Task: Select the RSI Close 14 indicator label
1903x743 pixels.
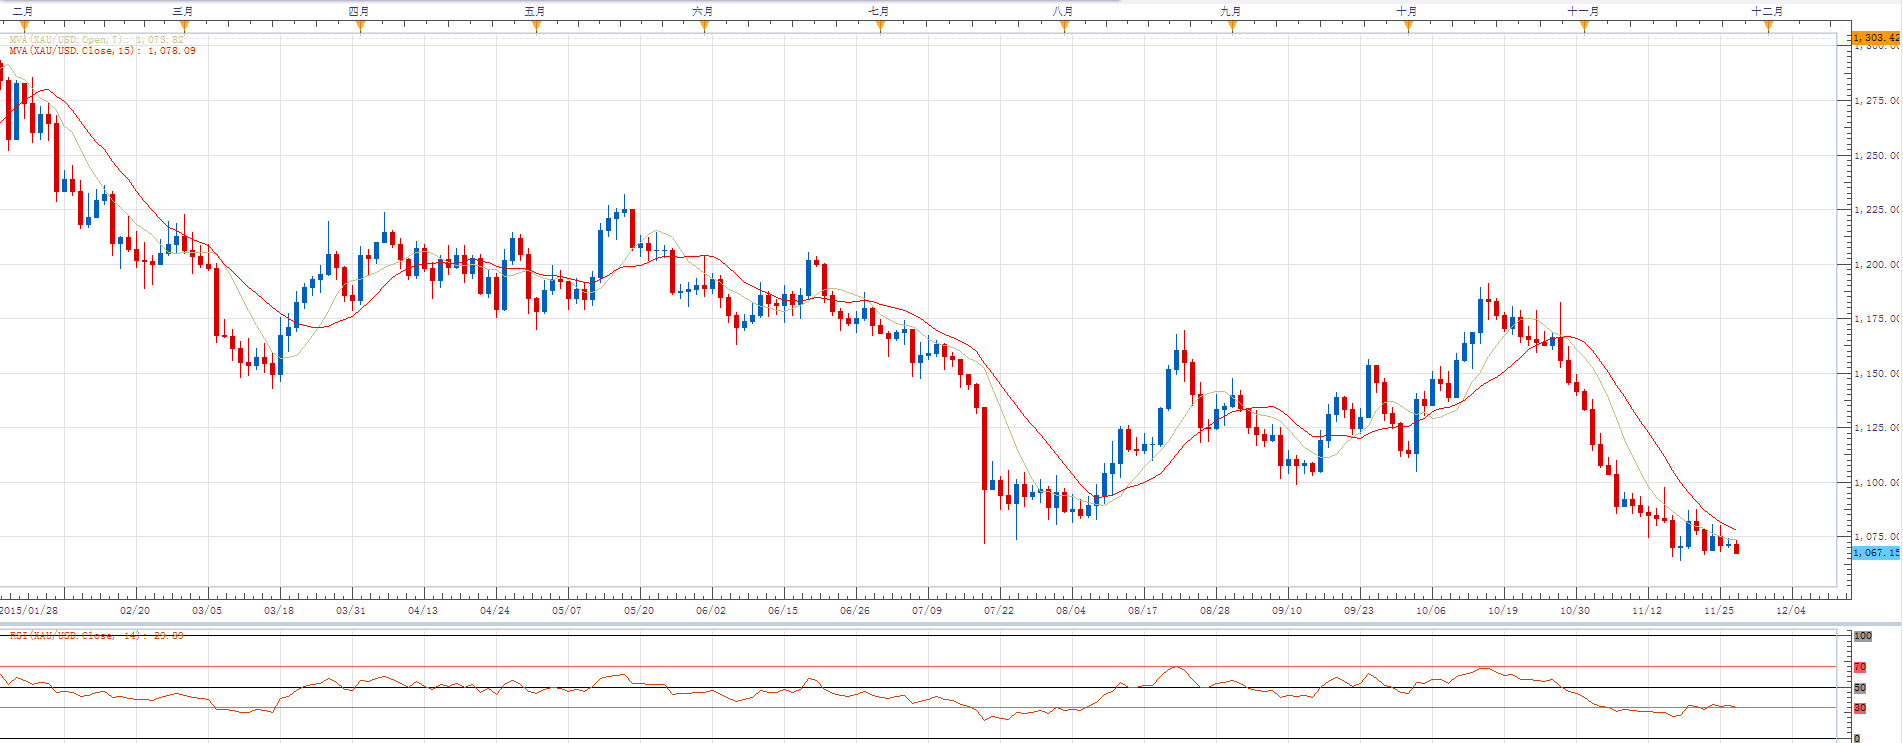Action: pos(96,636)
